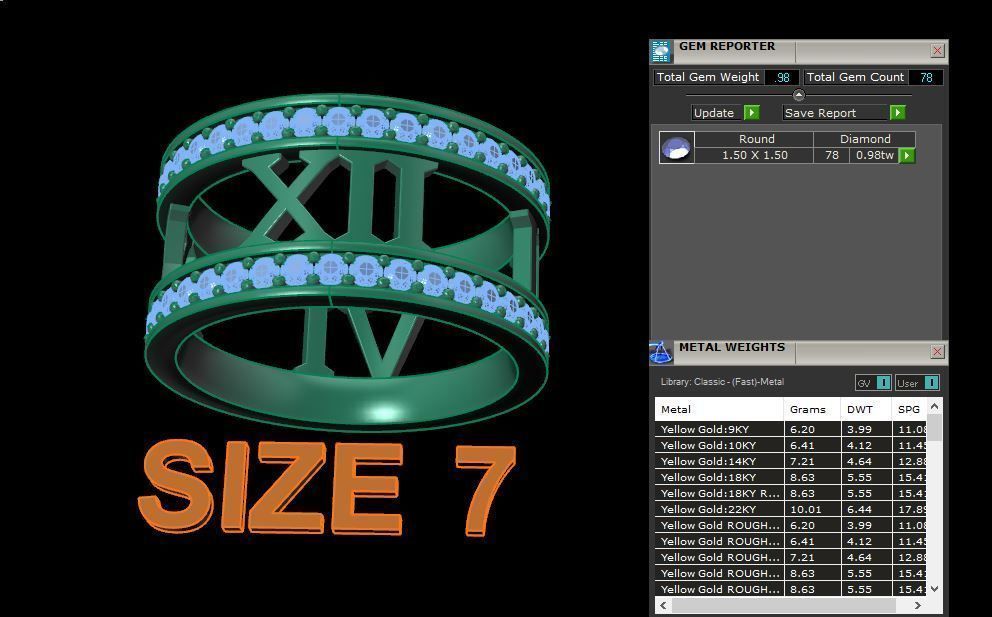Image resolution: width=992 pixels, height=617 pixels.
Task: Click the 6.44 DWT cell
Action: click(x=866, y=509)
